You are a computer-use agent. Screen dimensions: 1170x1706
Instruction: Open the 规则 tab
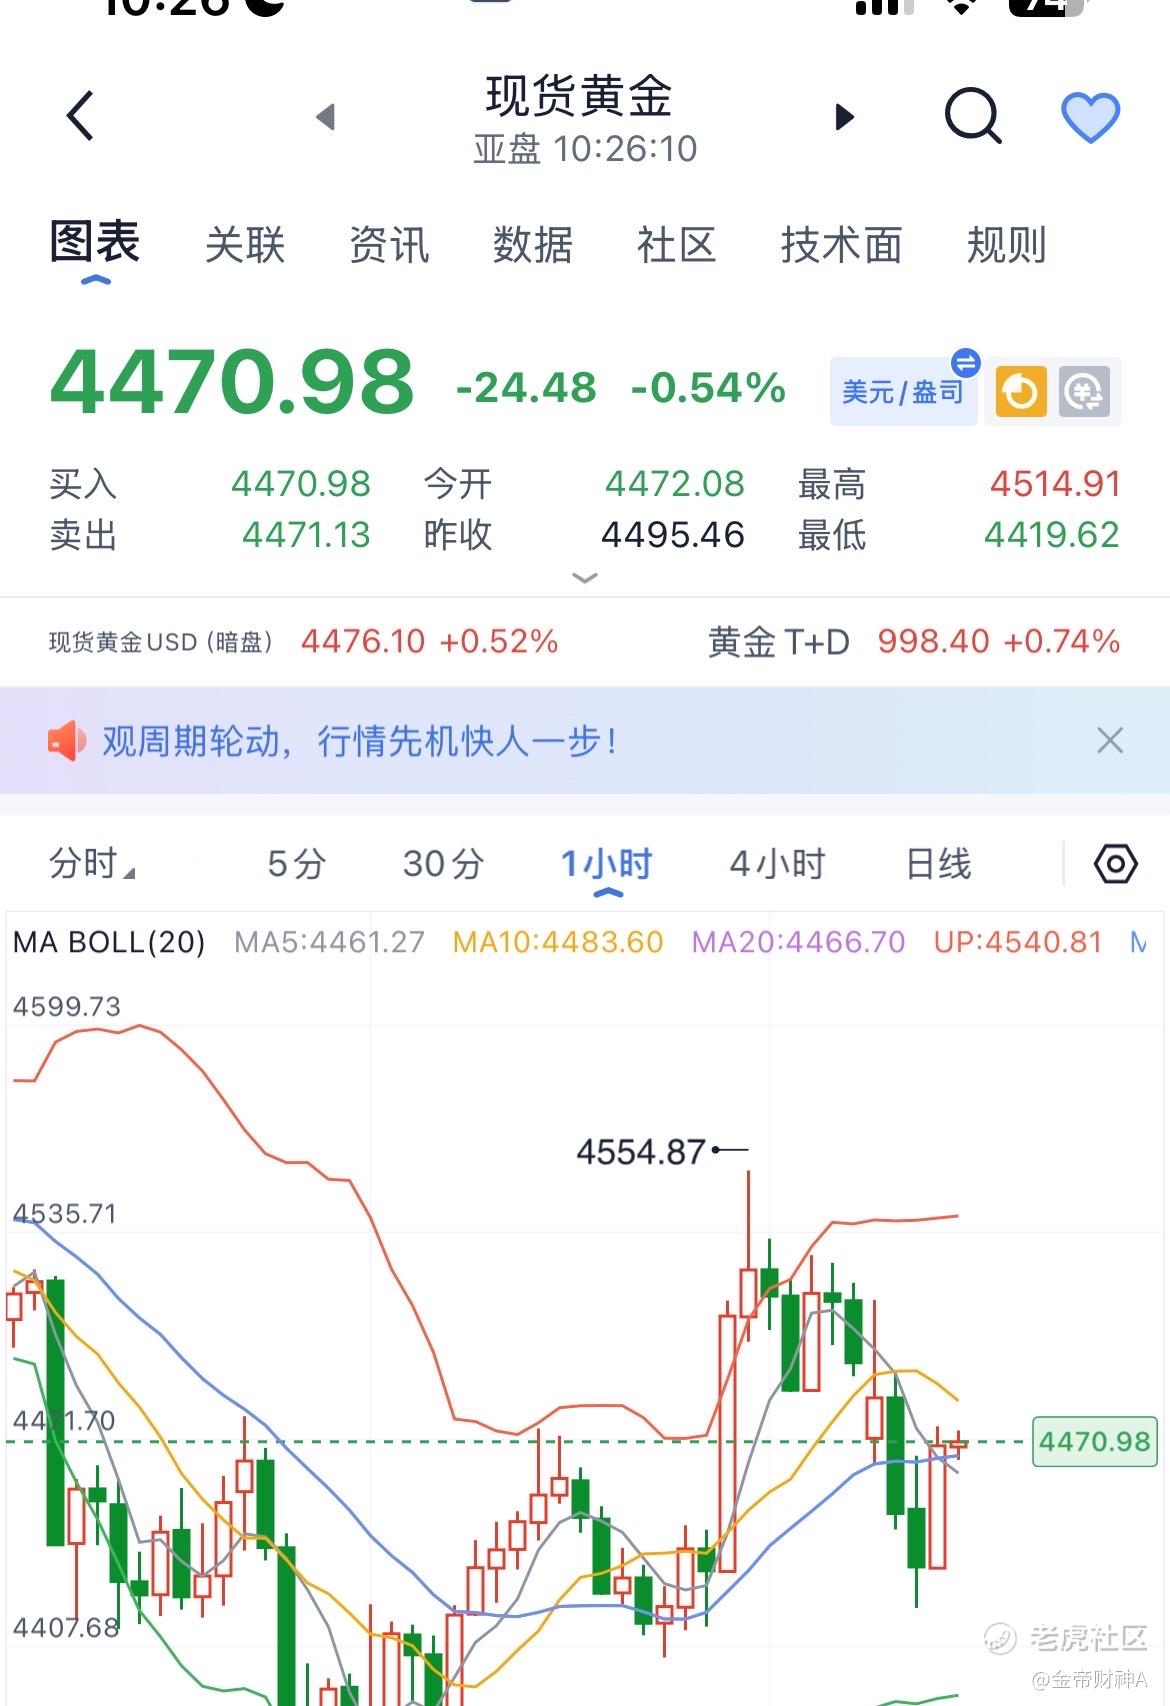point(1007,245)
